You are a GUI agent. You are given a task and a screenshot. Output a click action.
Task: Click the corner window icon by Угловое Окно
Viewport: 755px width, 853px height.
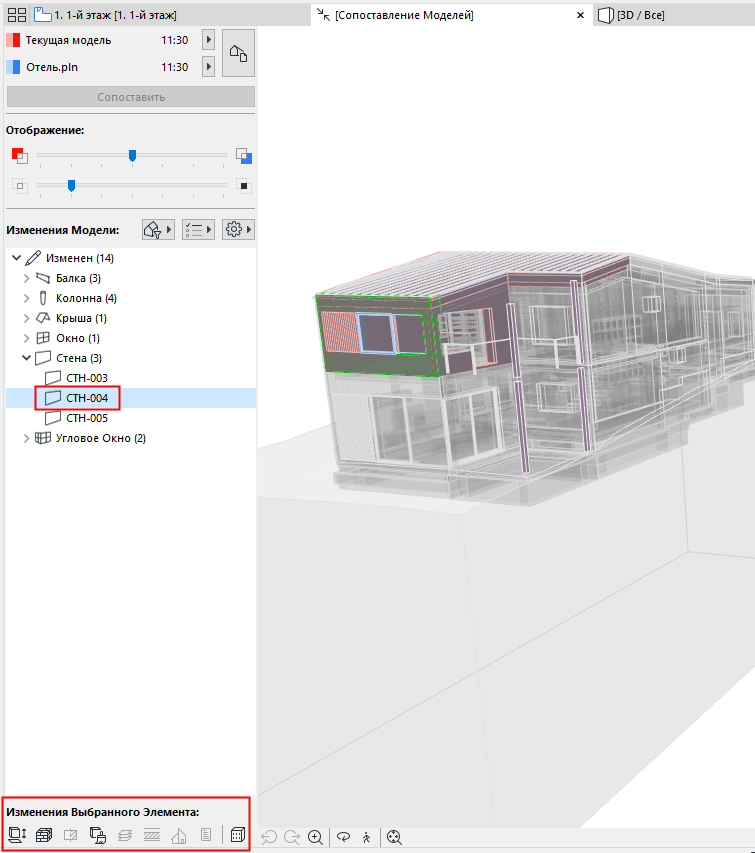(x=43, y=438)
